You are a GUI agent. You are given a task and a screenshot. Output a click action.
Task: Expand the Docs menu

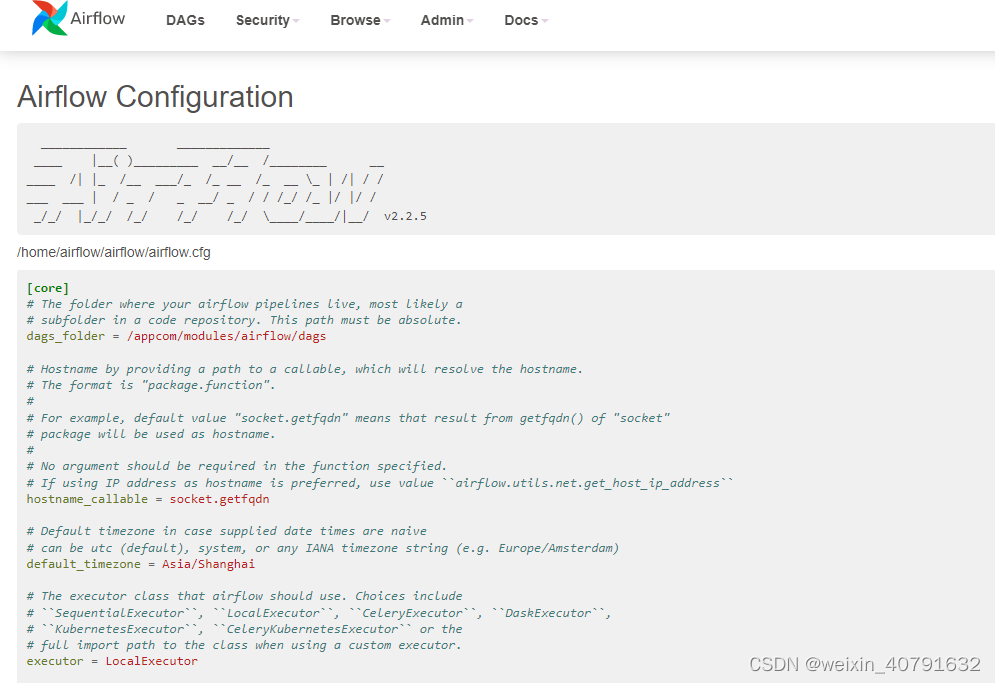(x=525, y=20)
